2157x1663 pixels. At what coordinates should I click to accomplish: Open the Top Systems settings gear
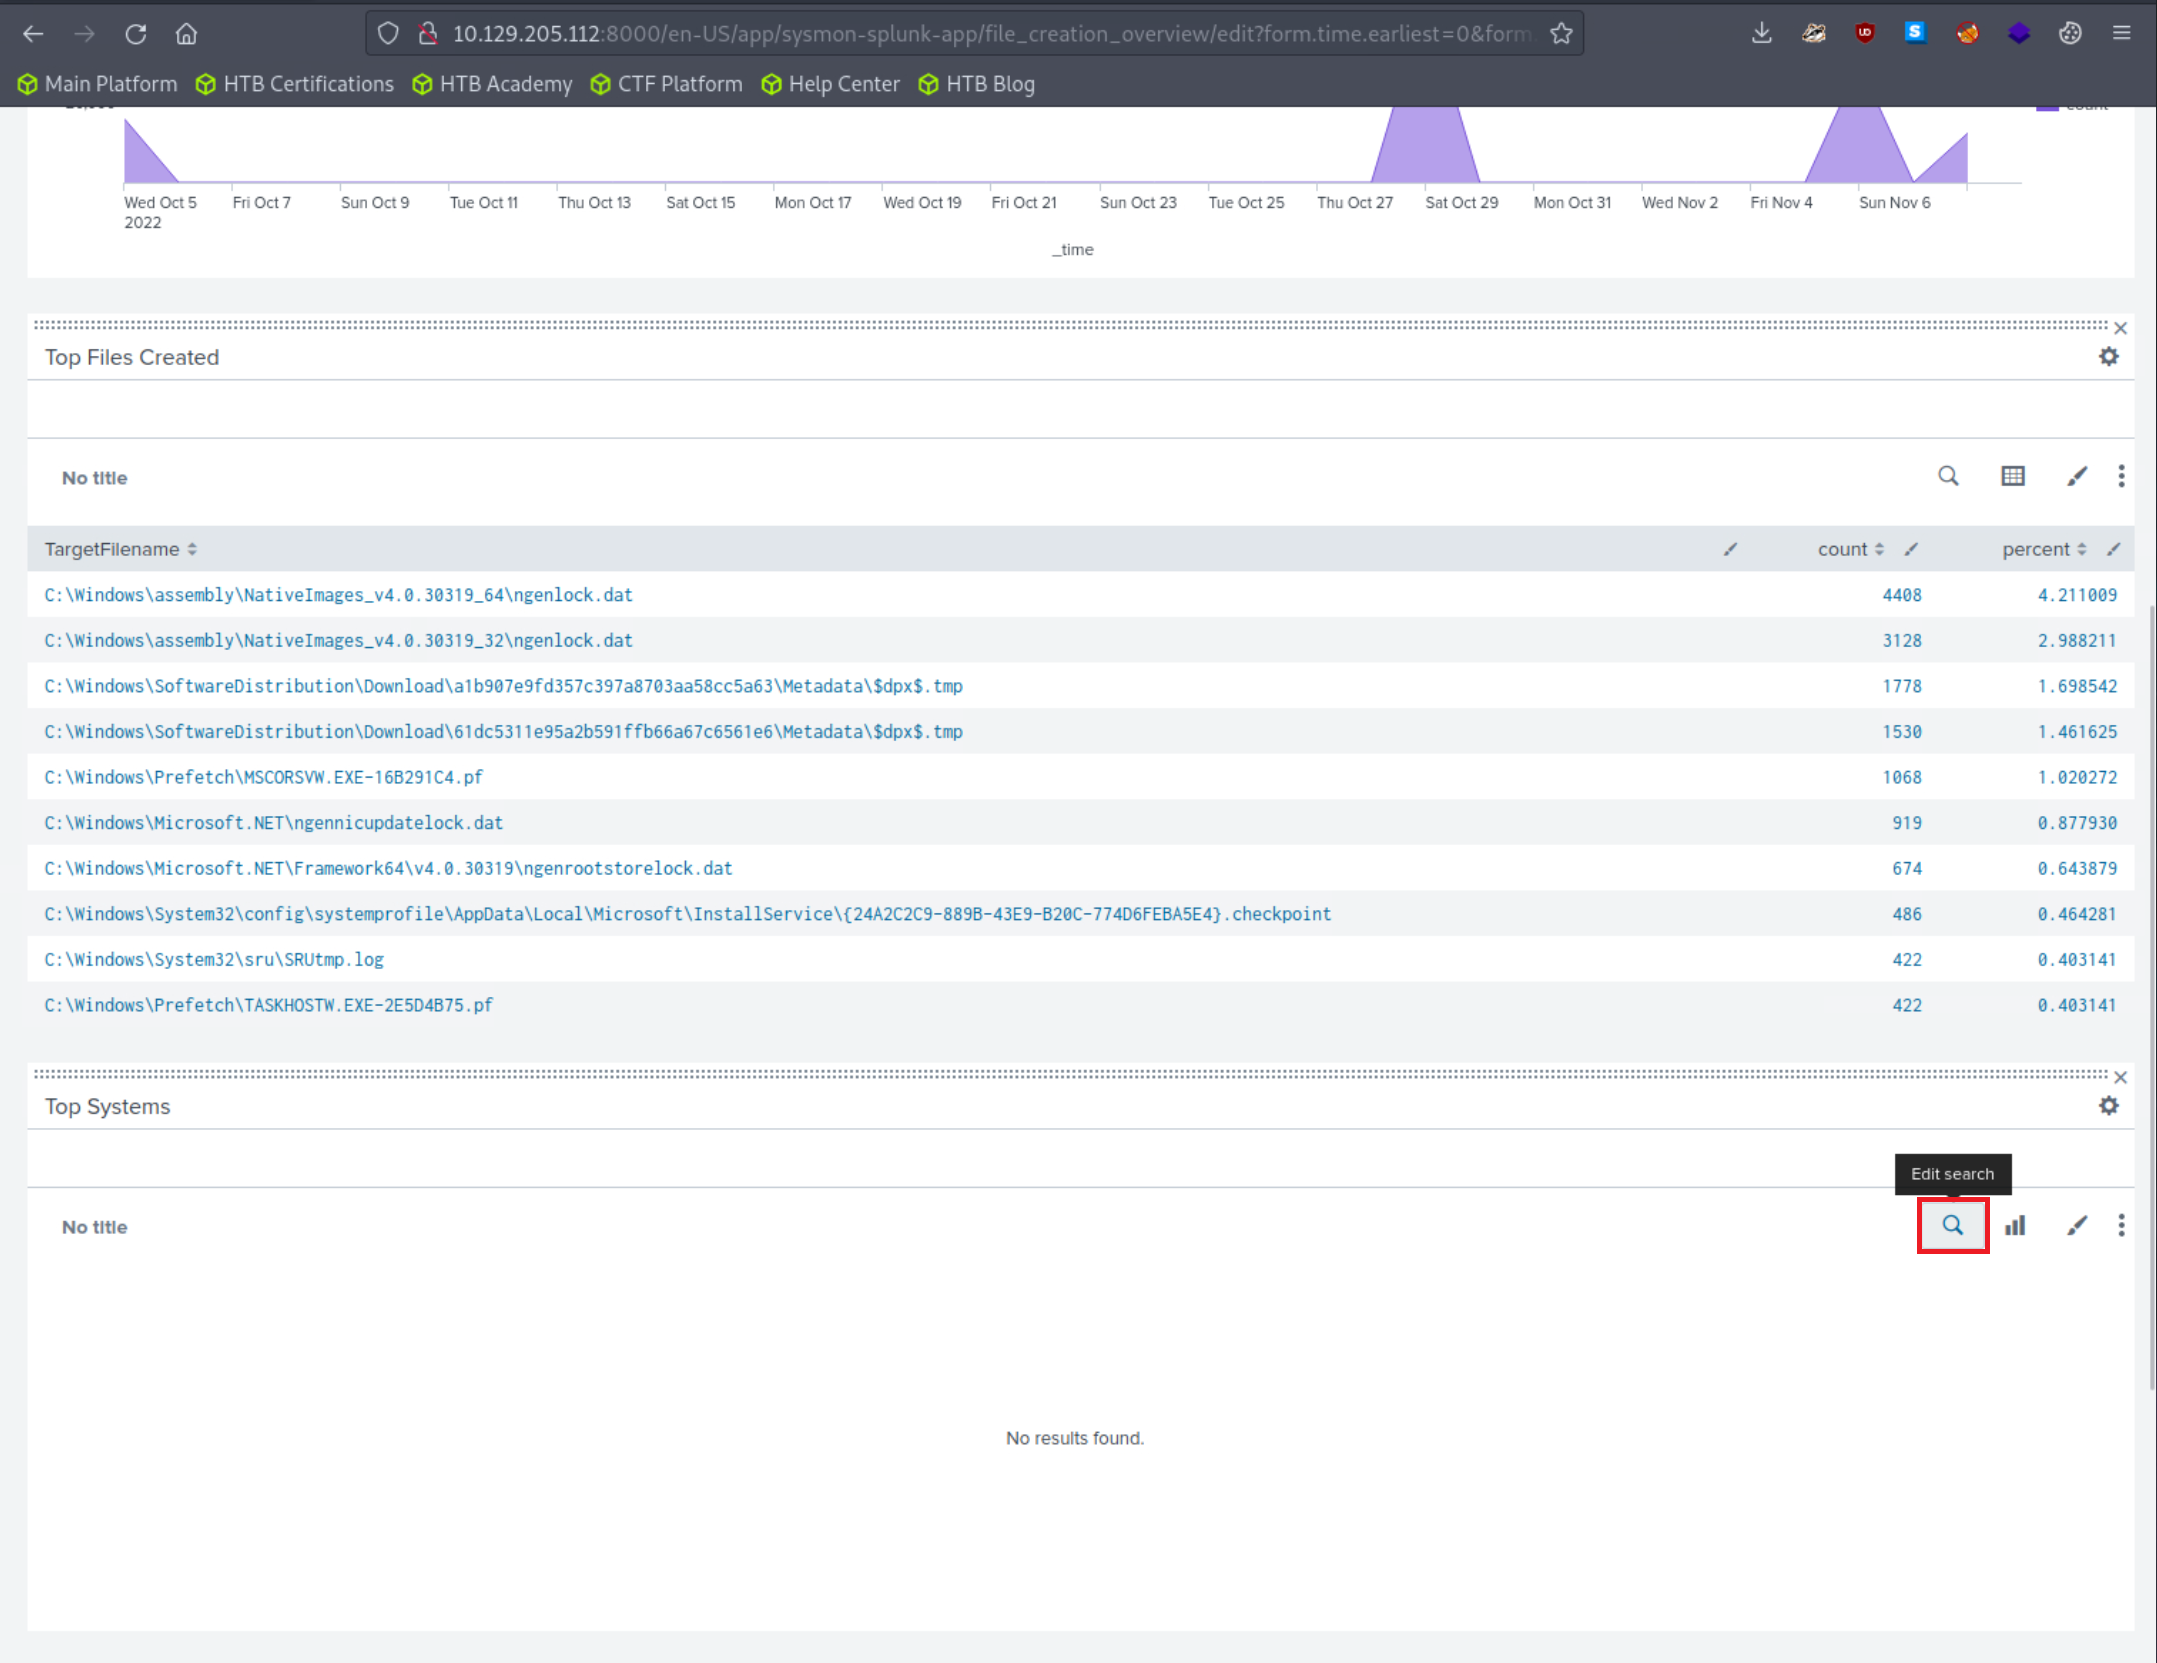[2109, 1106]
